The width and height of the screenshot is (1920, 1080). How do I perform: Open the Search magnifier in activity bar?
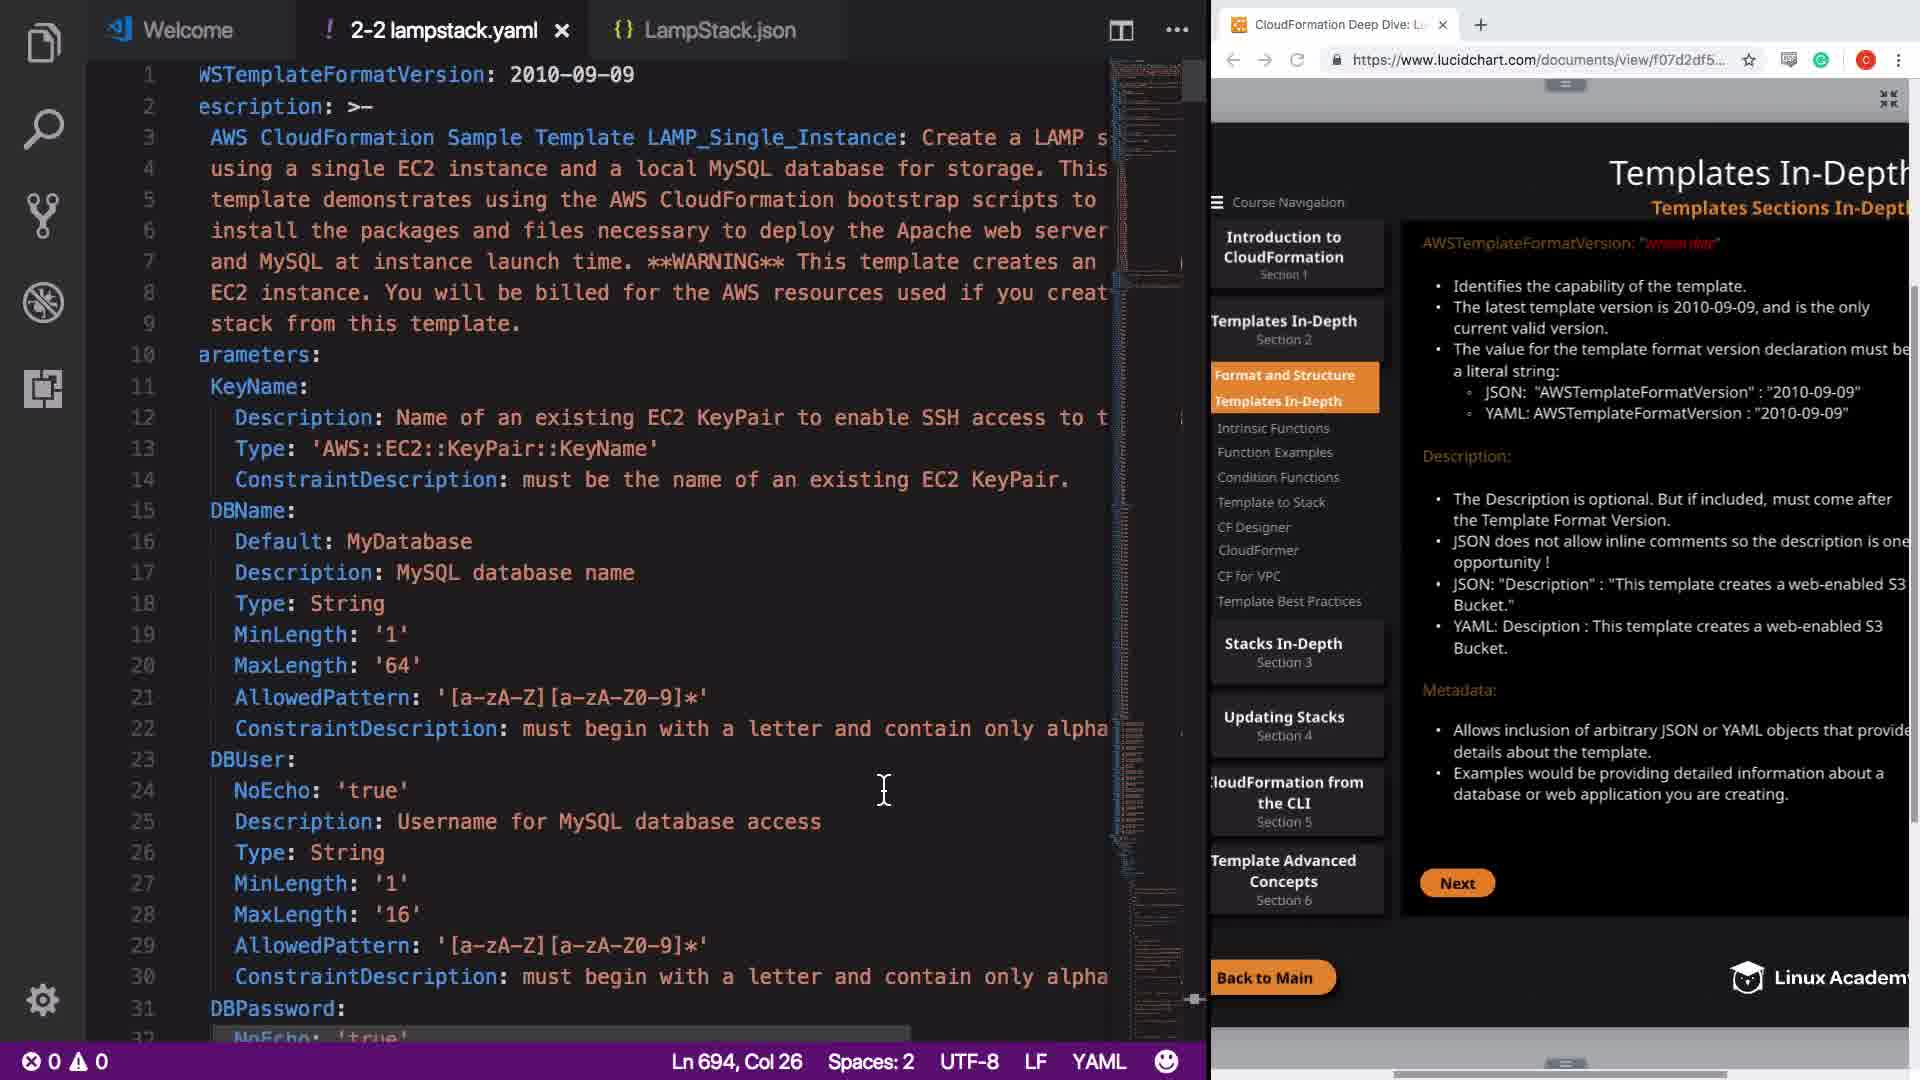[x=43, y=130]
